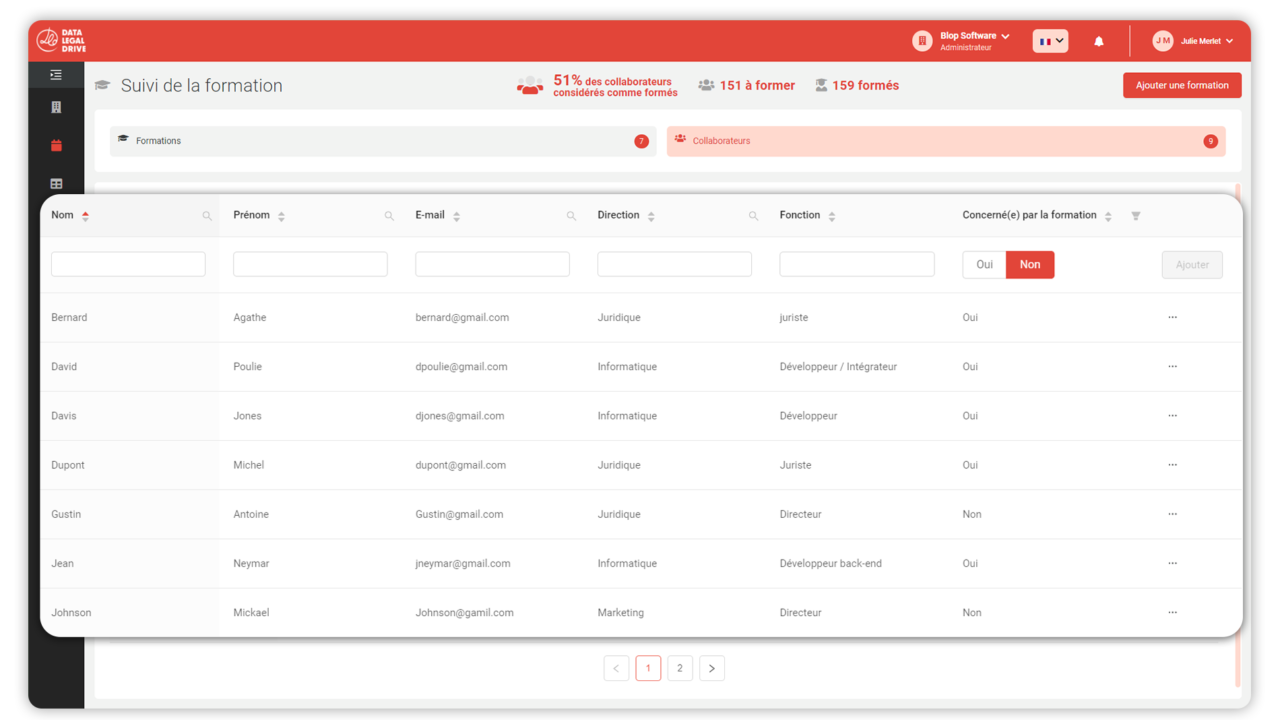Sort by Concerné(e) par la formation arrows
The image size is (1280, 720).
pos(1108,216)
